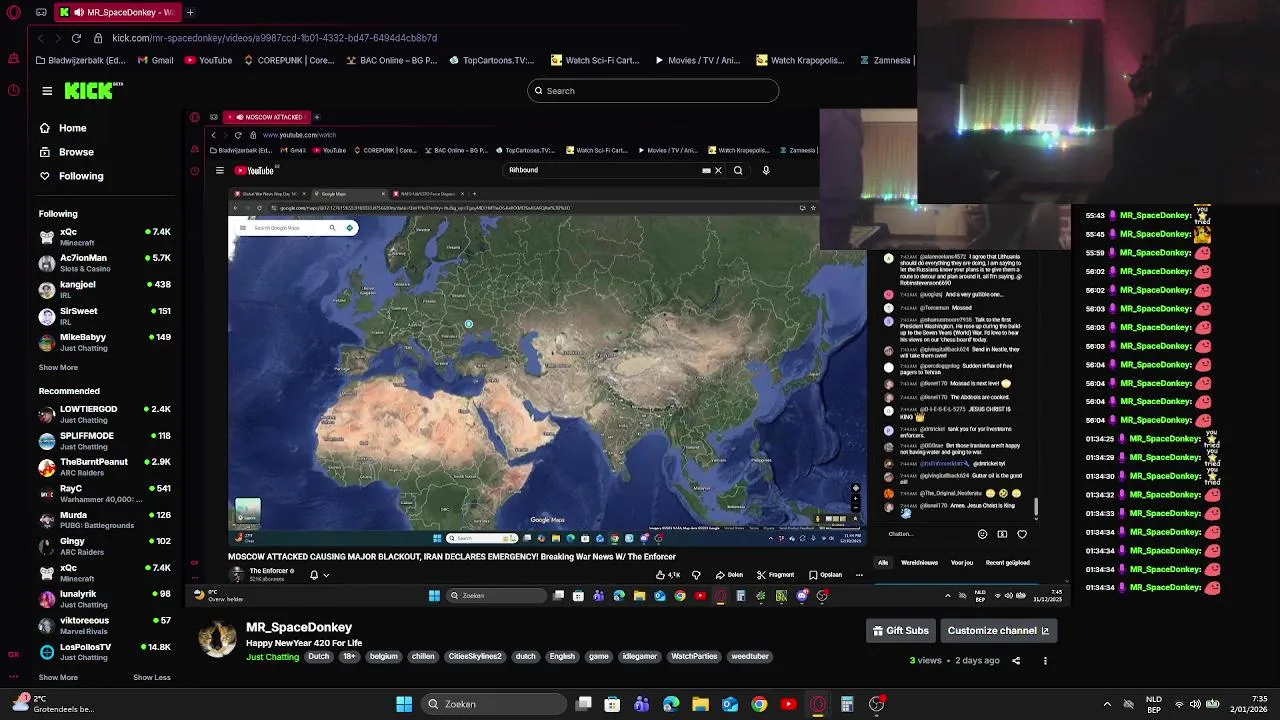Open the YouTube bookmark
1280x720 pixels.
tap(208, 60)
